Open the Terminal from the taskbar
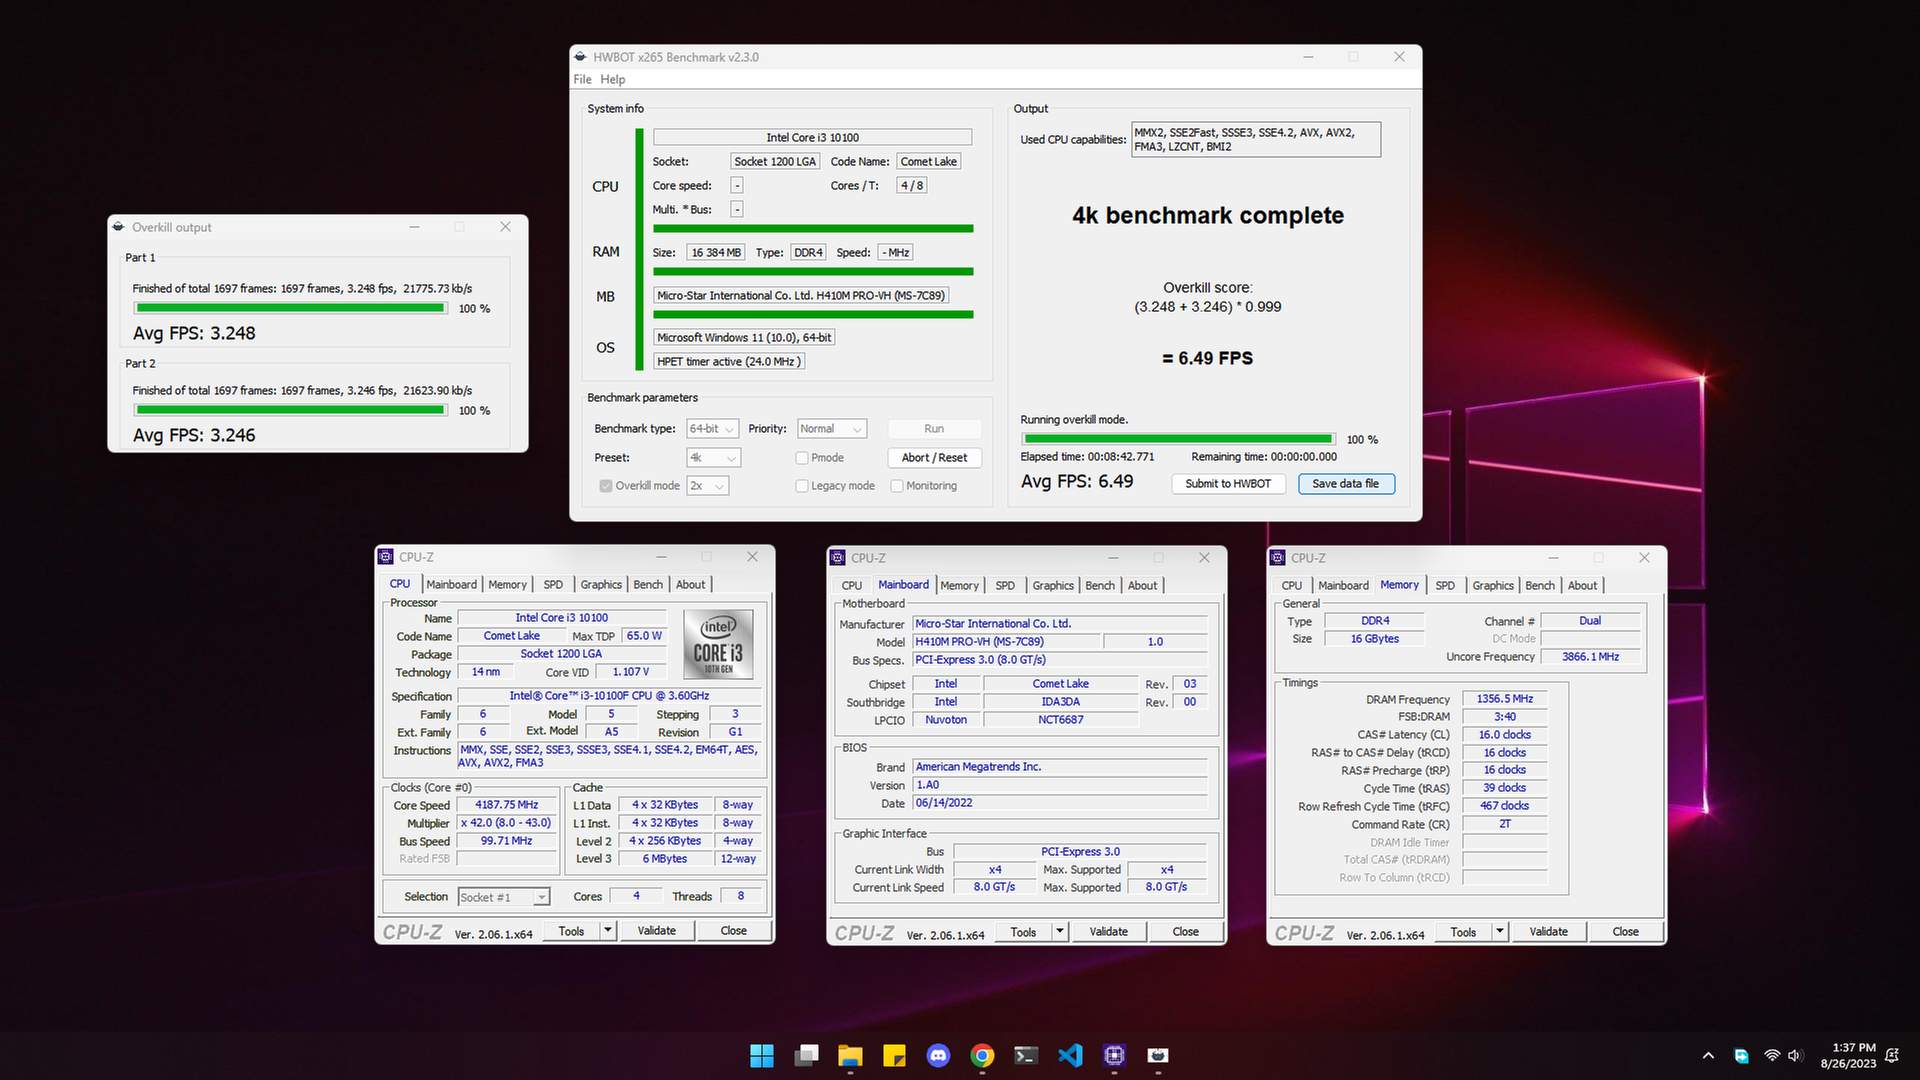Image resolution: width=1920 pixels, height=1080 pixels. coord(1026,1055)
